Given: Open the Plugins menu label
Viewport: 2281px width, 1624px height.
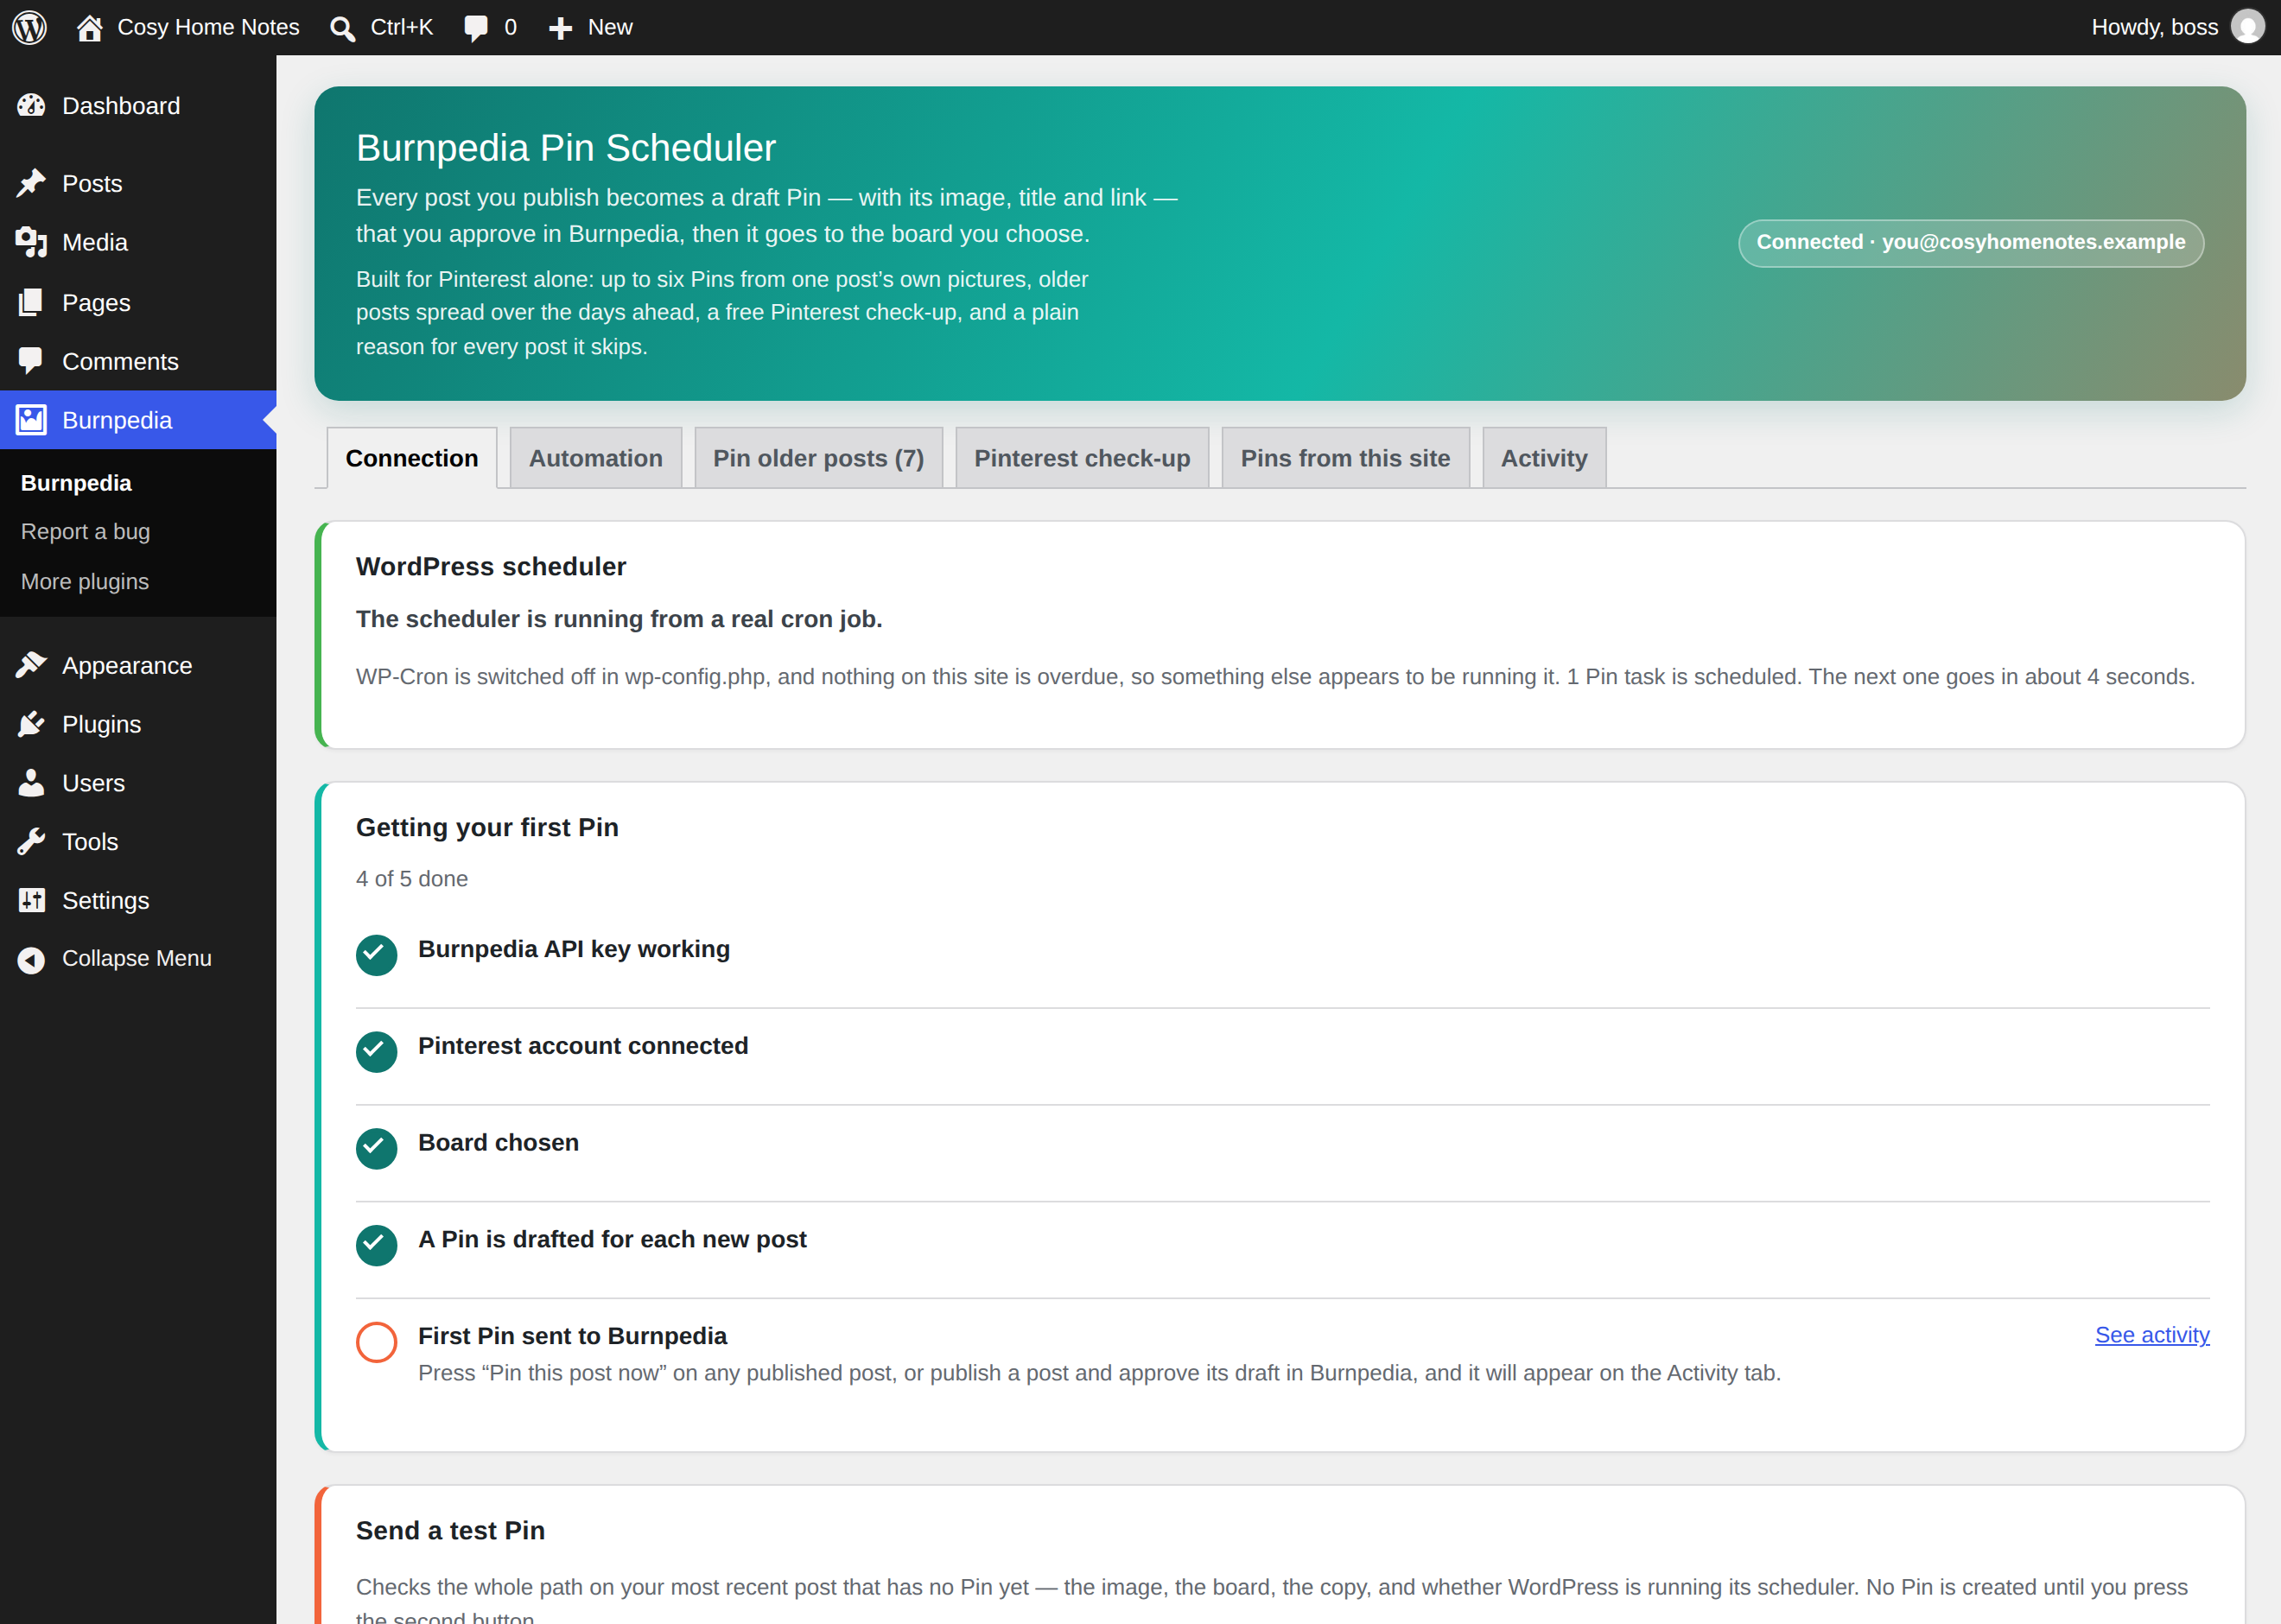Looking at the screenshot, I should pyautogui.click(x=101, y=725).
